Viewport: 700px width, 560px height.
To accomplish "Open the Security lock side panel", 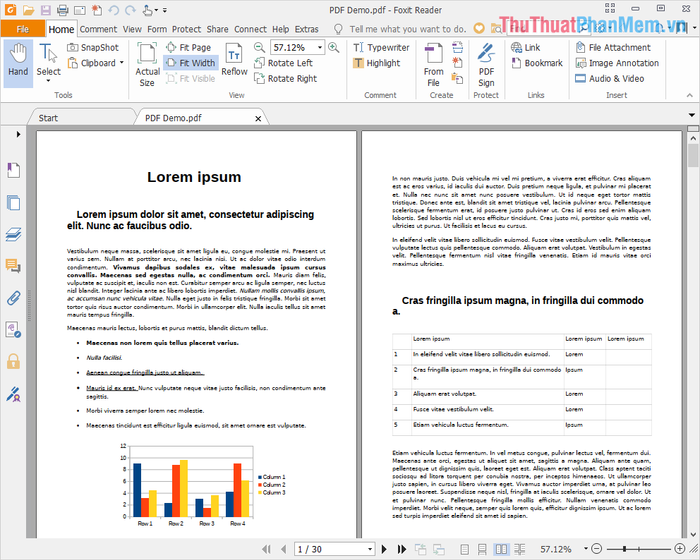I will click(x=13, y=361).
